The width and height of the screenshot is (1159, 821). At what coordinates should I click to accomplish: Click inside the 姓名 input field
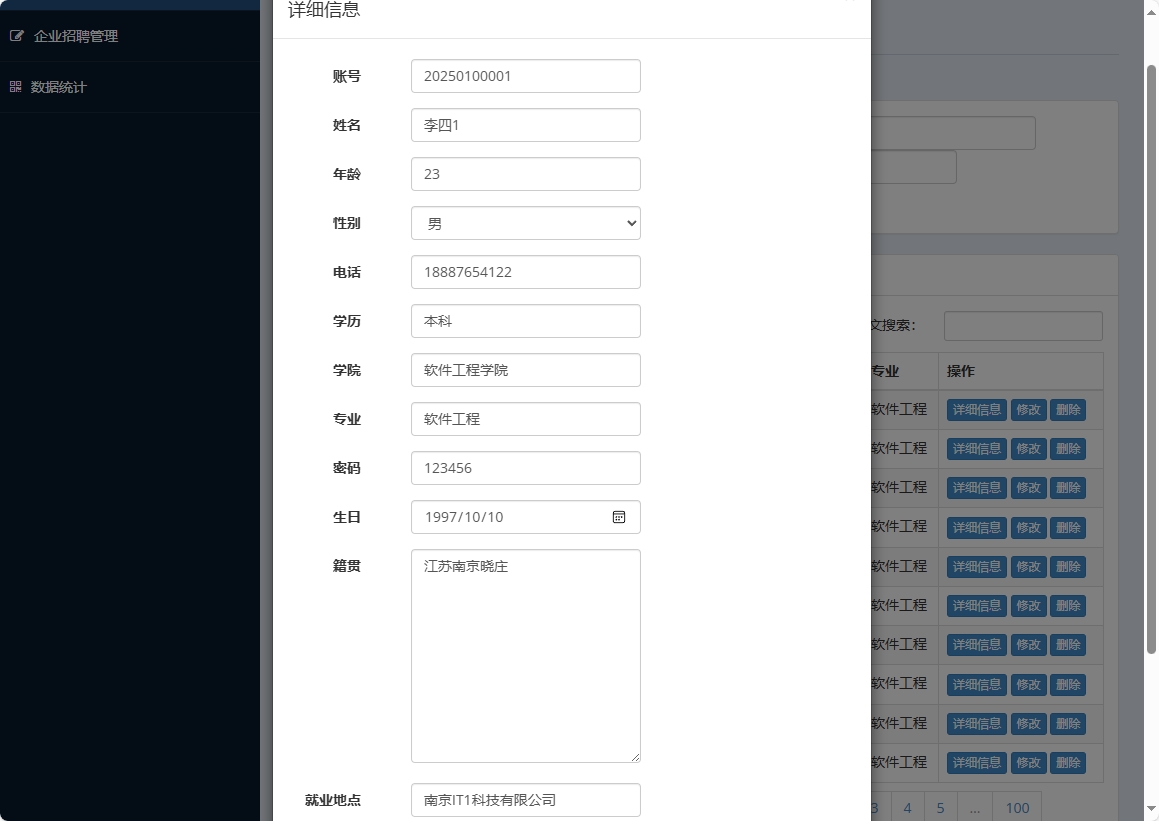click(525, 124)
